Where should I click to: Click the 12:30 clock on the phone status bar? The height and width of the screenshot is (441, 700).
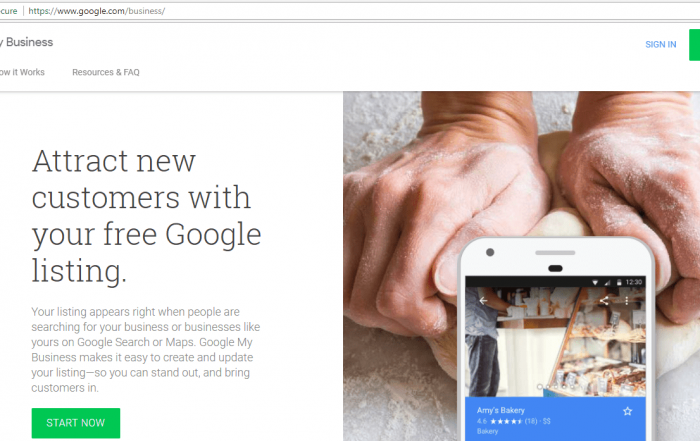tap(633, 282)
